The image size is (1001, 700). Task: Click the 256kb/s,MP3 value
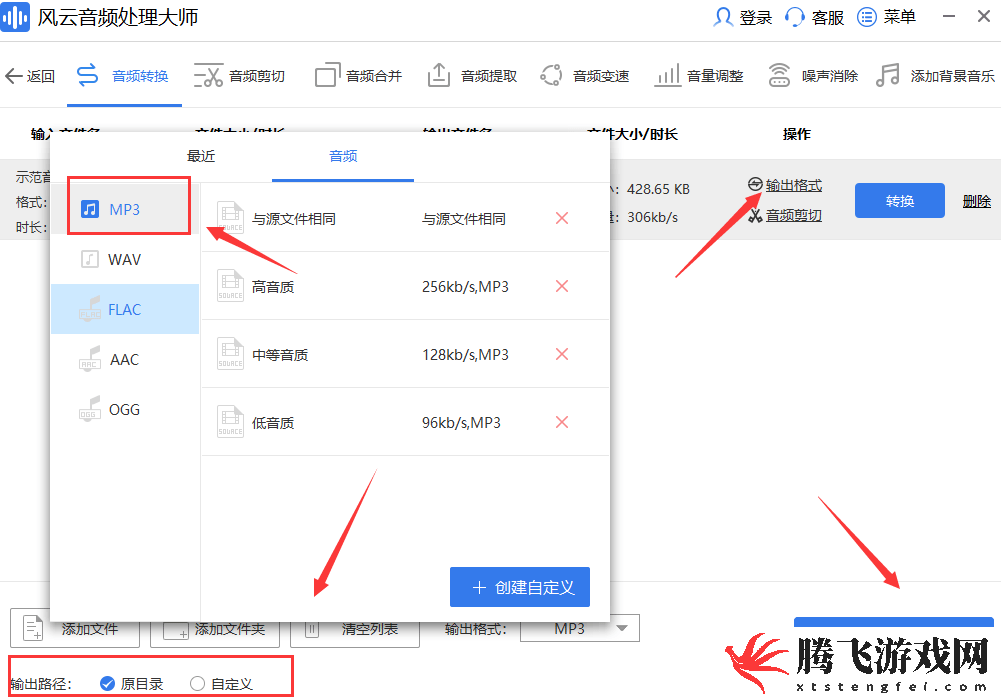pos(465,287)
